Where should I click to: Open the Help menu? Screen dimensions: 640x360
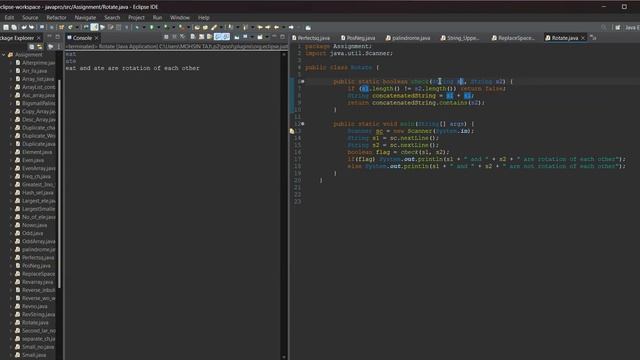pyautogui.click(x=203, y=18)
